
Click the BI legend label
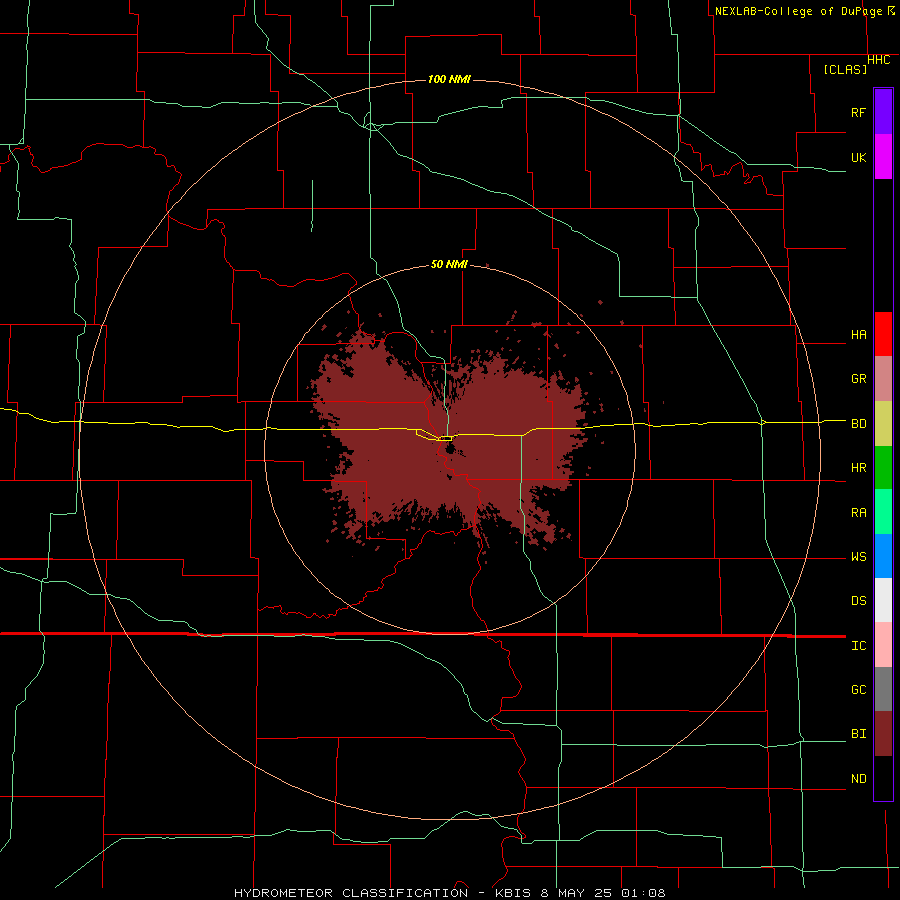click(x=859, y=734)
